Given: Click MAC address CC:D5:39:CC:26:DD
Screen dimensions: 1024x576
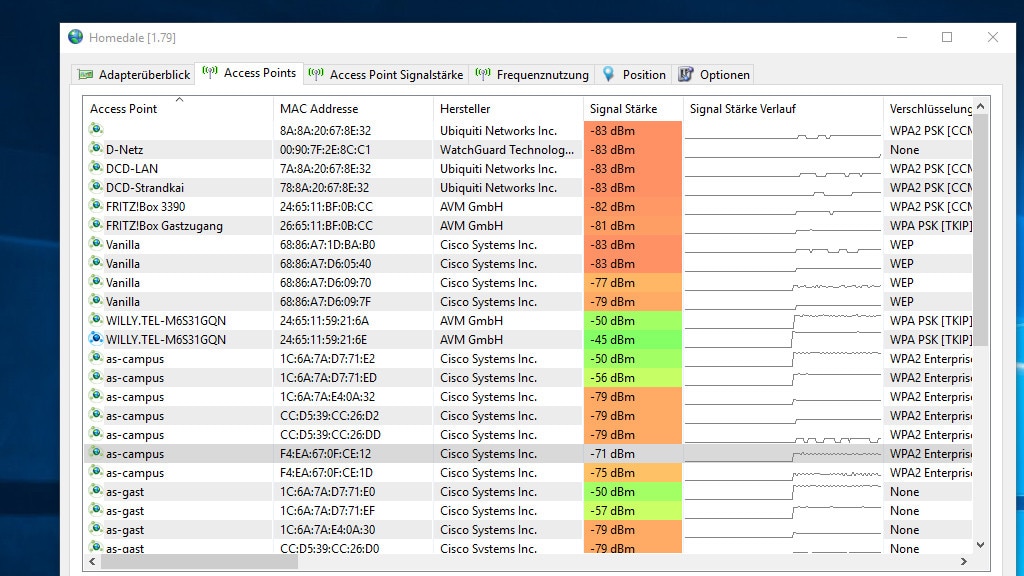Looking at the screenshot, I should point(330,435).
